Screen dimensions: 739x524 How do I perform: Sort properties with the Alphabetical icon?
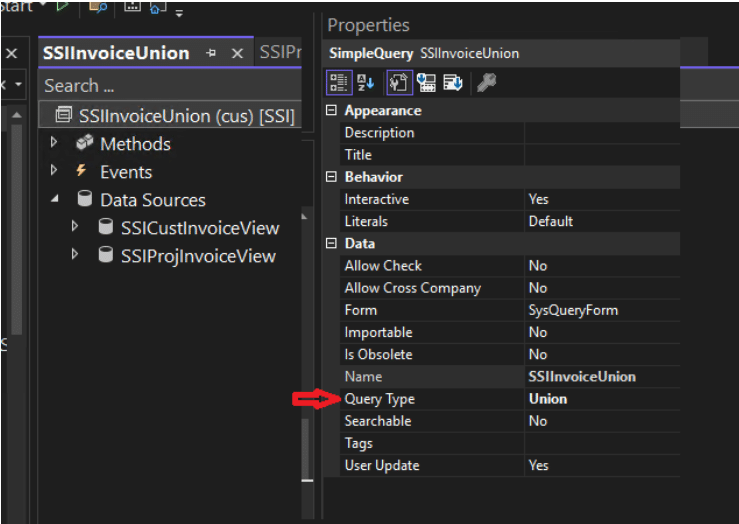click(366, 82)
